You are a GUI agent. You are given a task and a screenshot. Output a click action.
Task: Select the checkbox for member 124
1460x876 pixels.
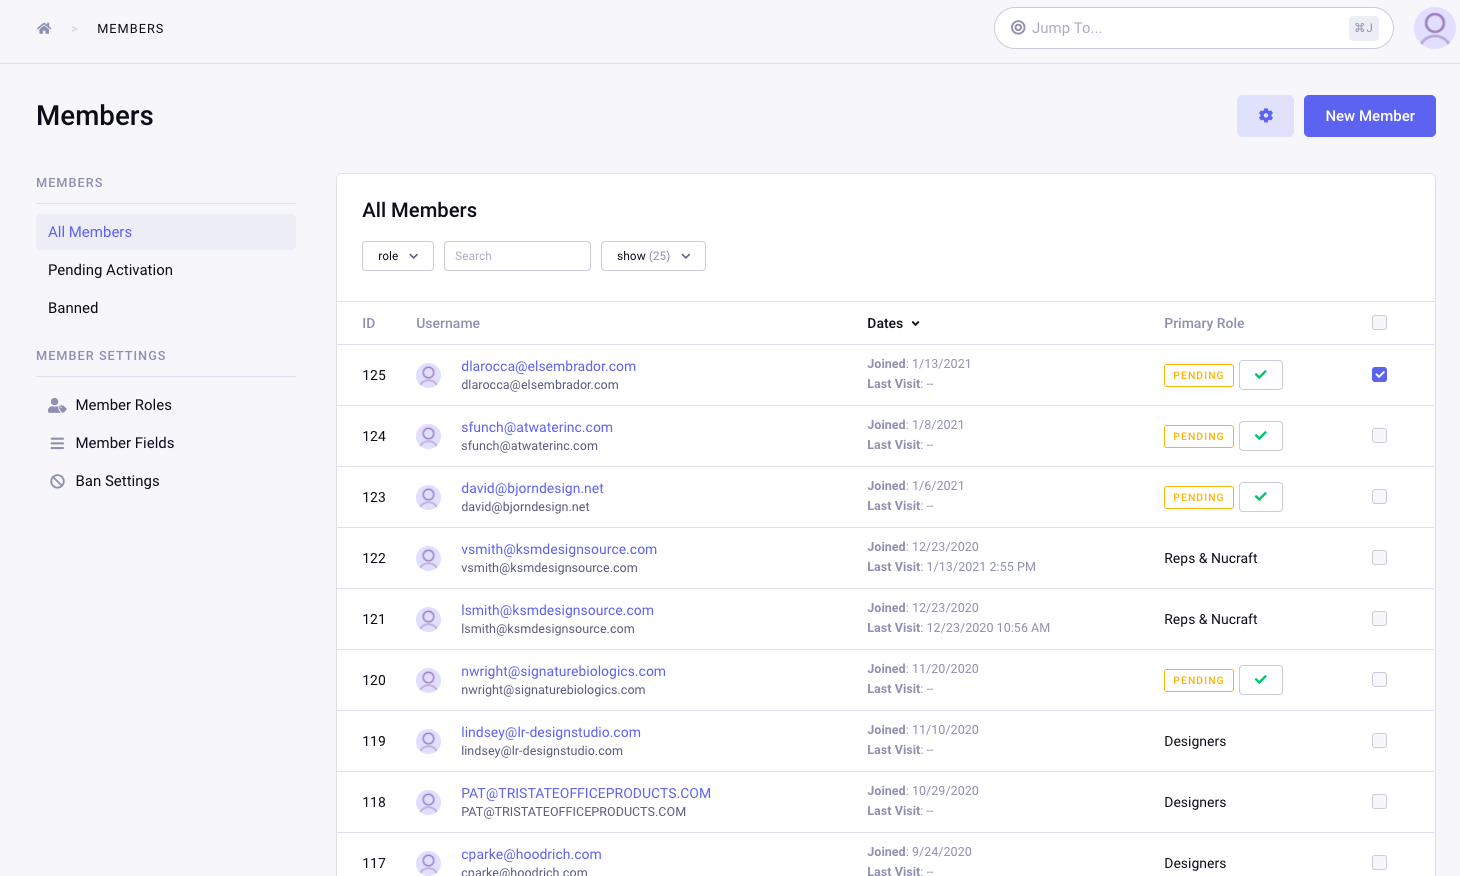(1380, 435)
